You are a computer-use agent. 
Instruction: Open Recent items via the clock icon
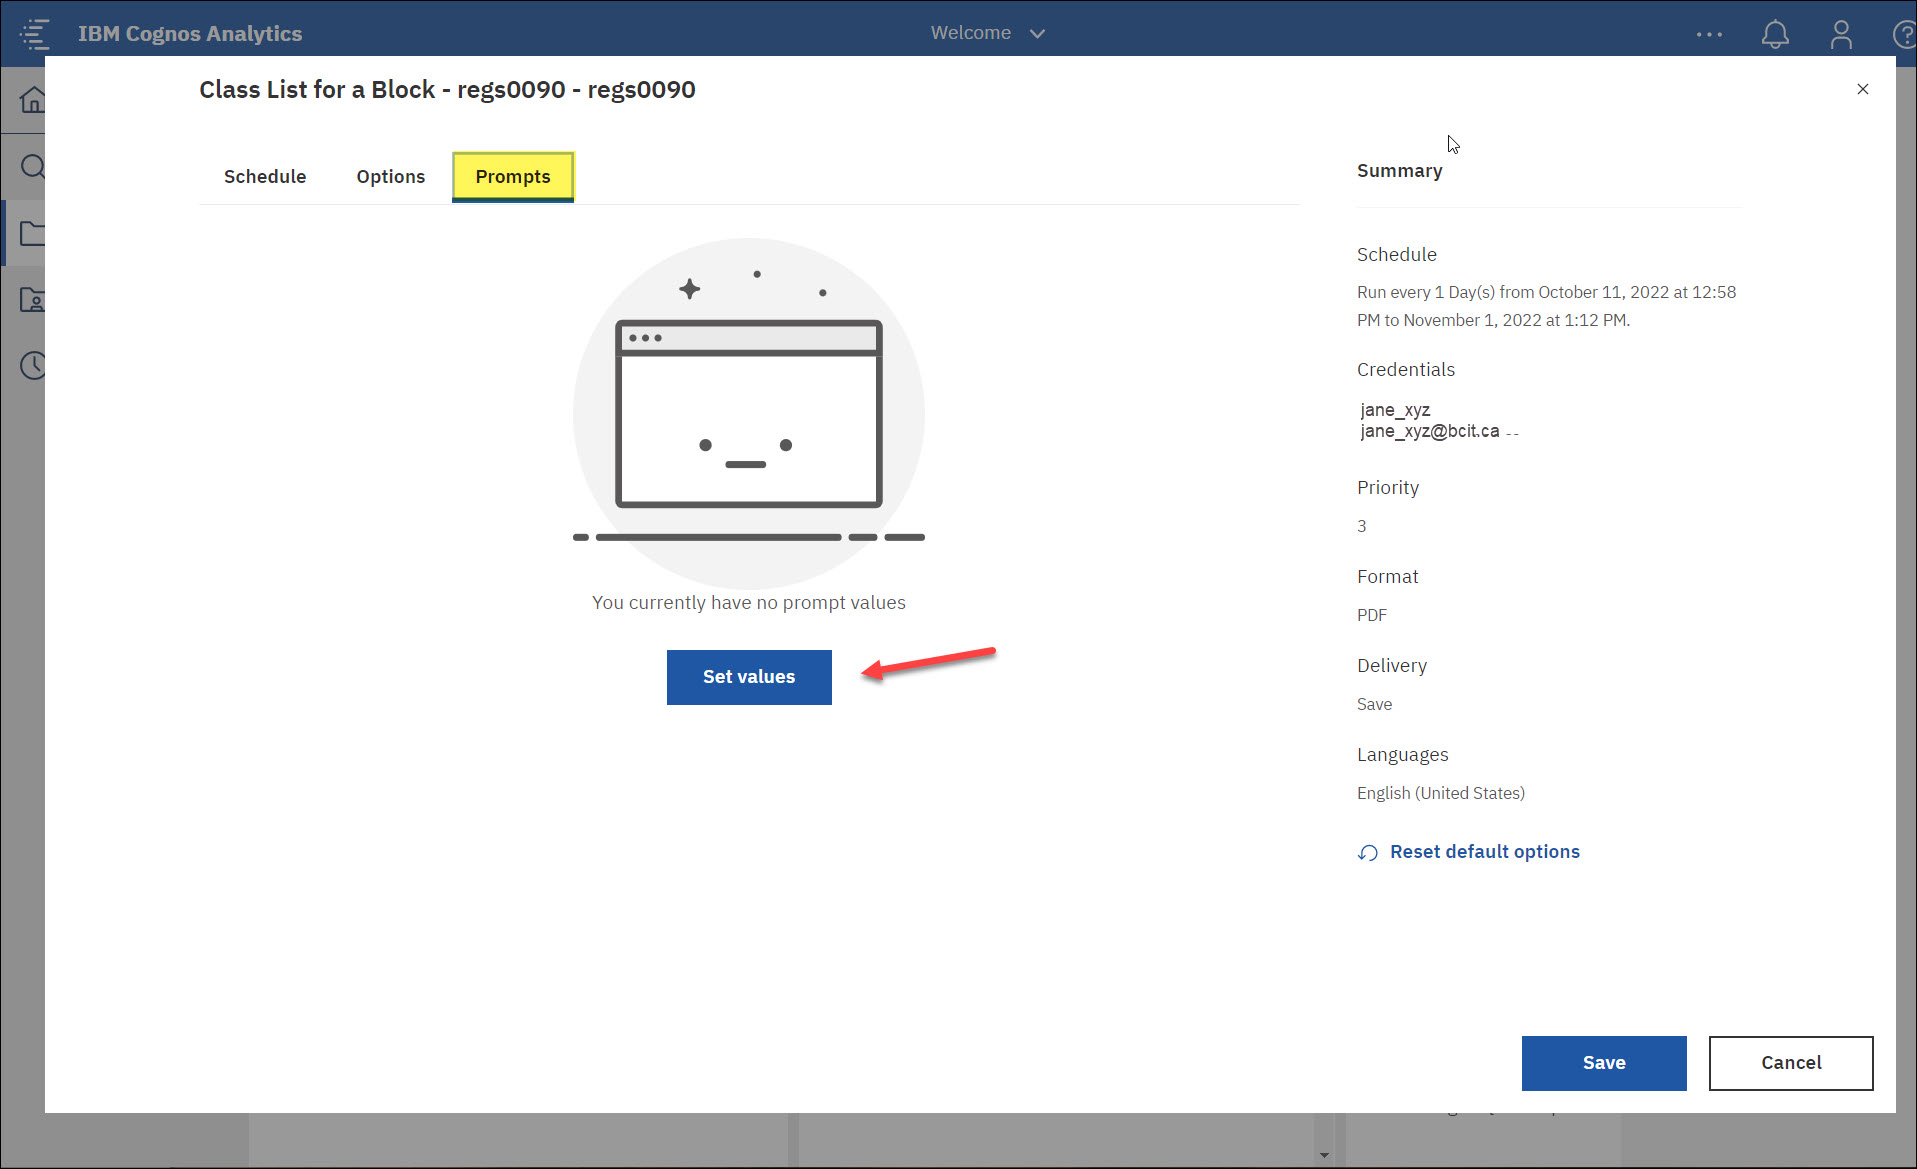(33, 365)
